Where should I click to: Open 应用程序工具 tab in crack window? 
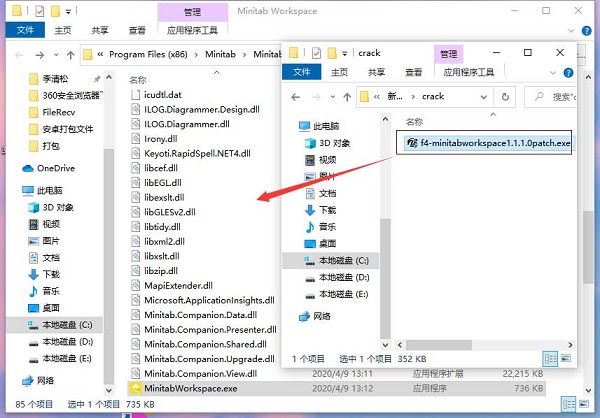click(469, 72)
